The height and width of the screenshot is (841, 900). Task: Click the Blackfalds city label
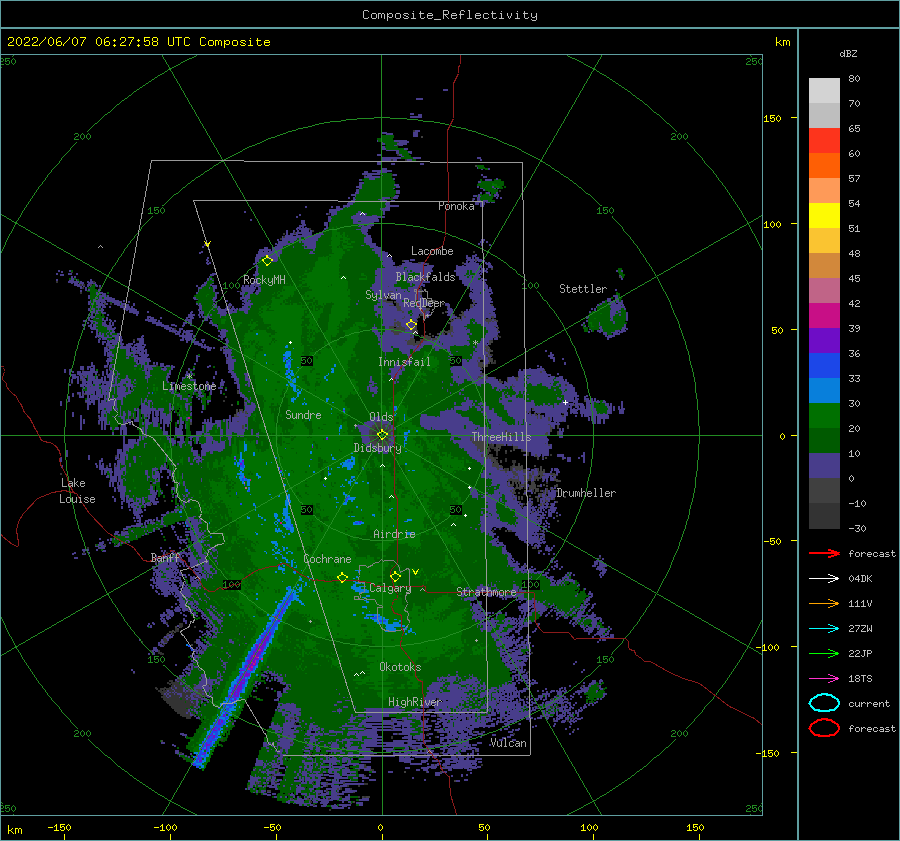[x=425, y=277]
